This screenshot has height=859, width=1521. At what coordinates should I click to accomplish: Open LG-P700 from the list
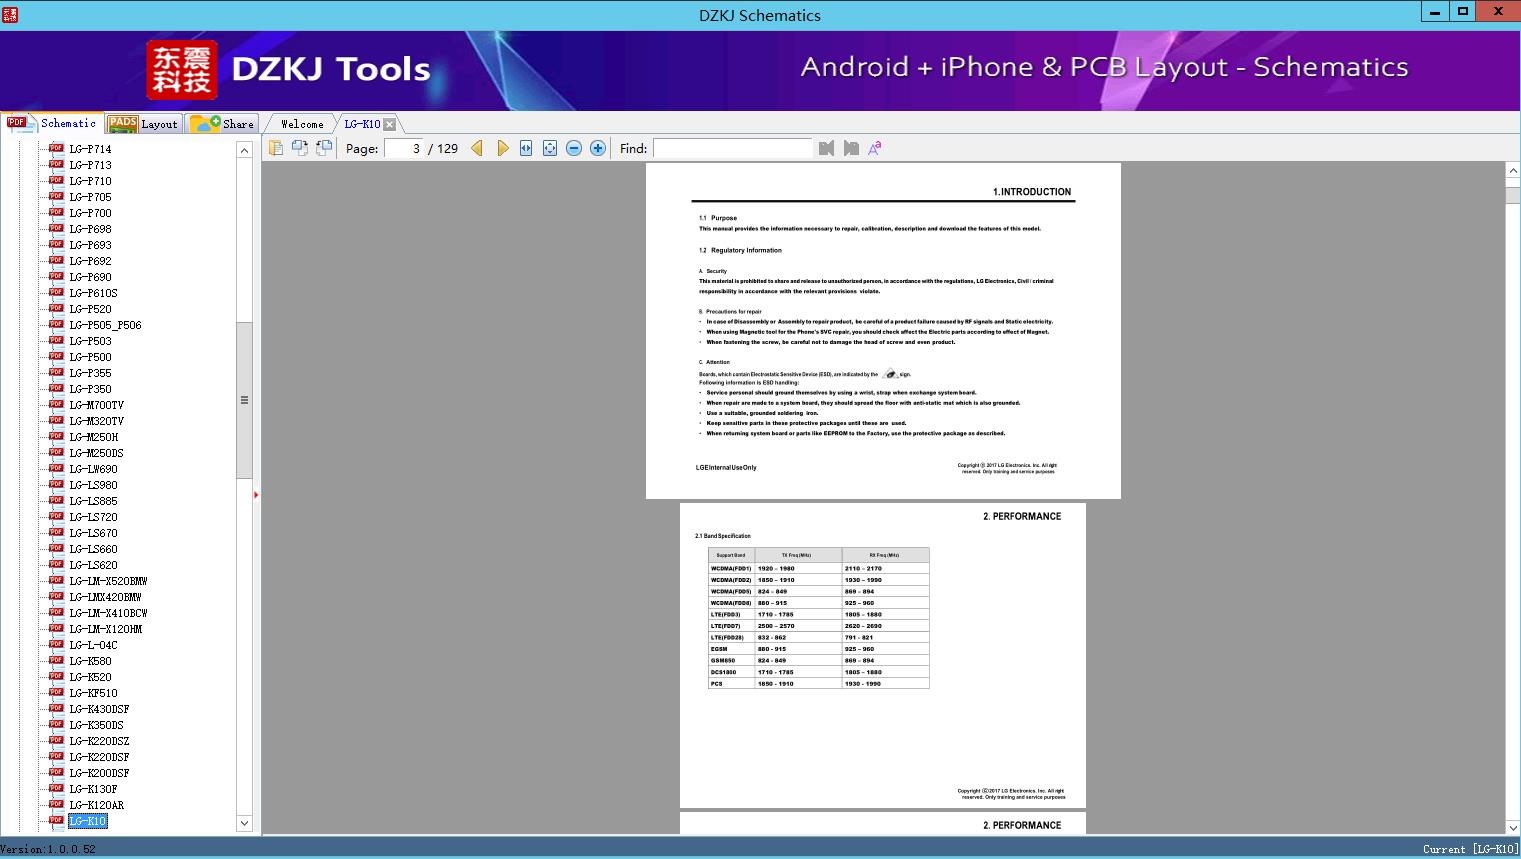(x=90, y=213)
